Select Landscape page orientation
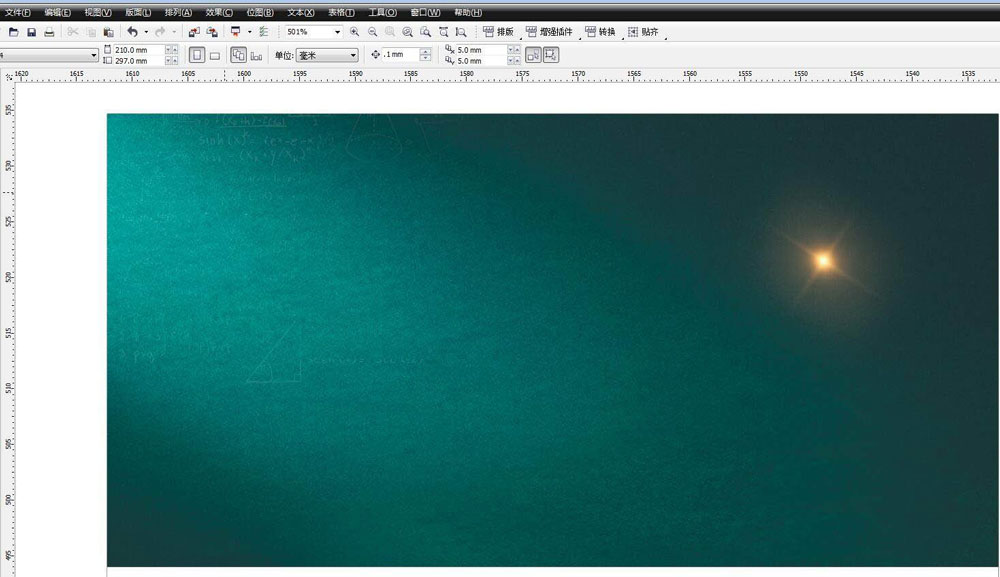 215,55
